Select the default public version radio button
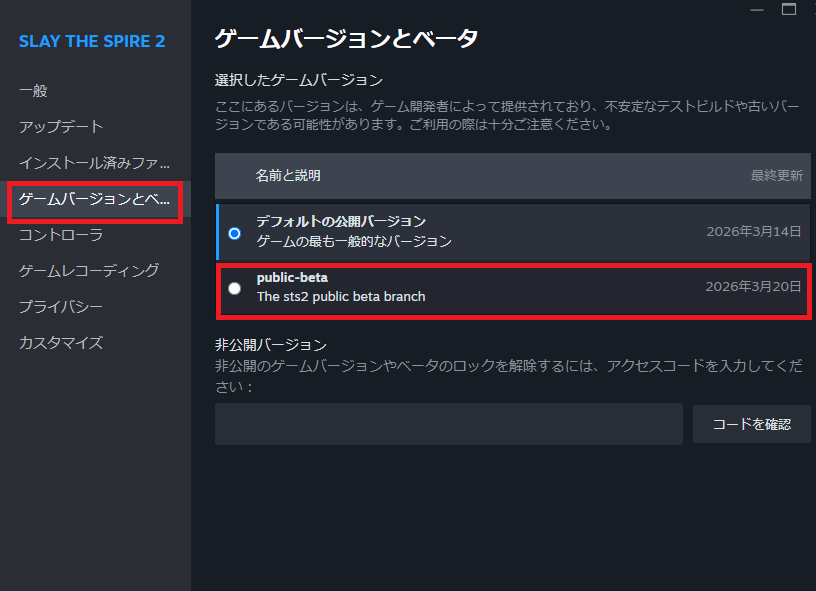Image resolution: width=816 pixels, height=591 pixels. [x=234, y=233]
